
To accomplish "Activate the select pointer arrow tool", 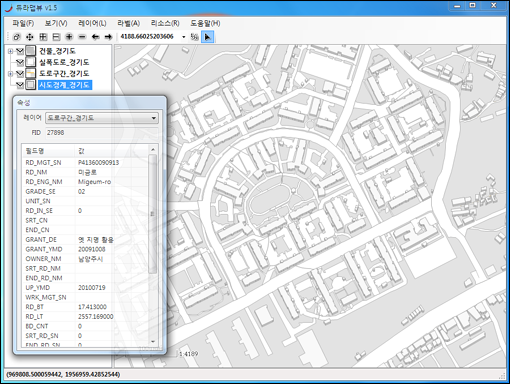I will [207, 37].
